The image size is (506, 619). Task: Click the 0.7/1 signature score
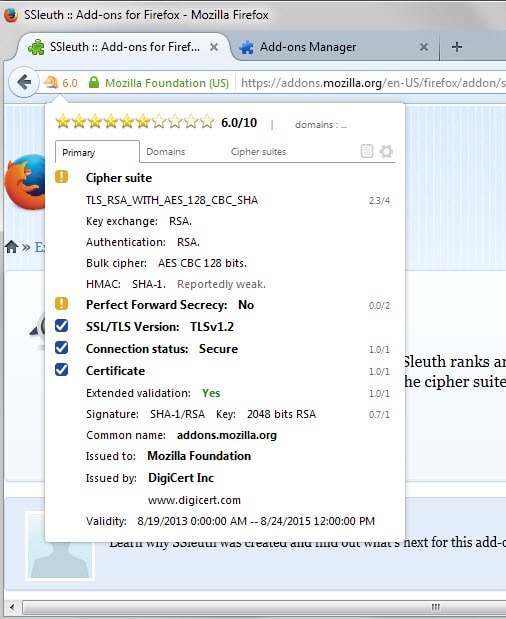379,415
